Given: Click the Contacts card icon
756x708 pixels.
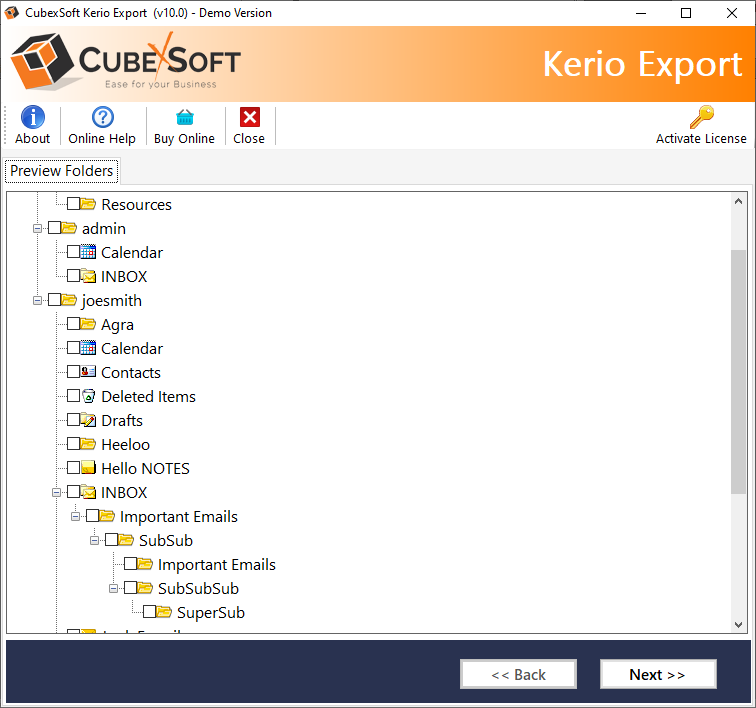Looking at the screenshot, I should pyautogui.click(x=88, y=372).
